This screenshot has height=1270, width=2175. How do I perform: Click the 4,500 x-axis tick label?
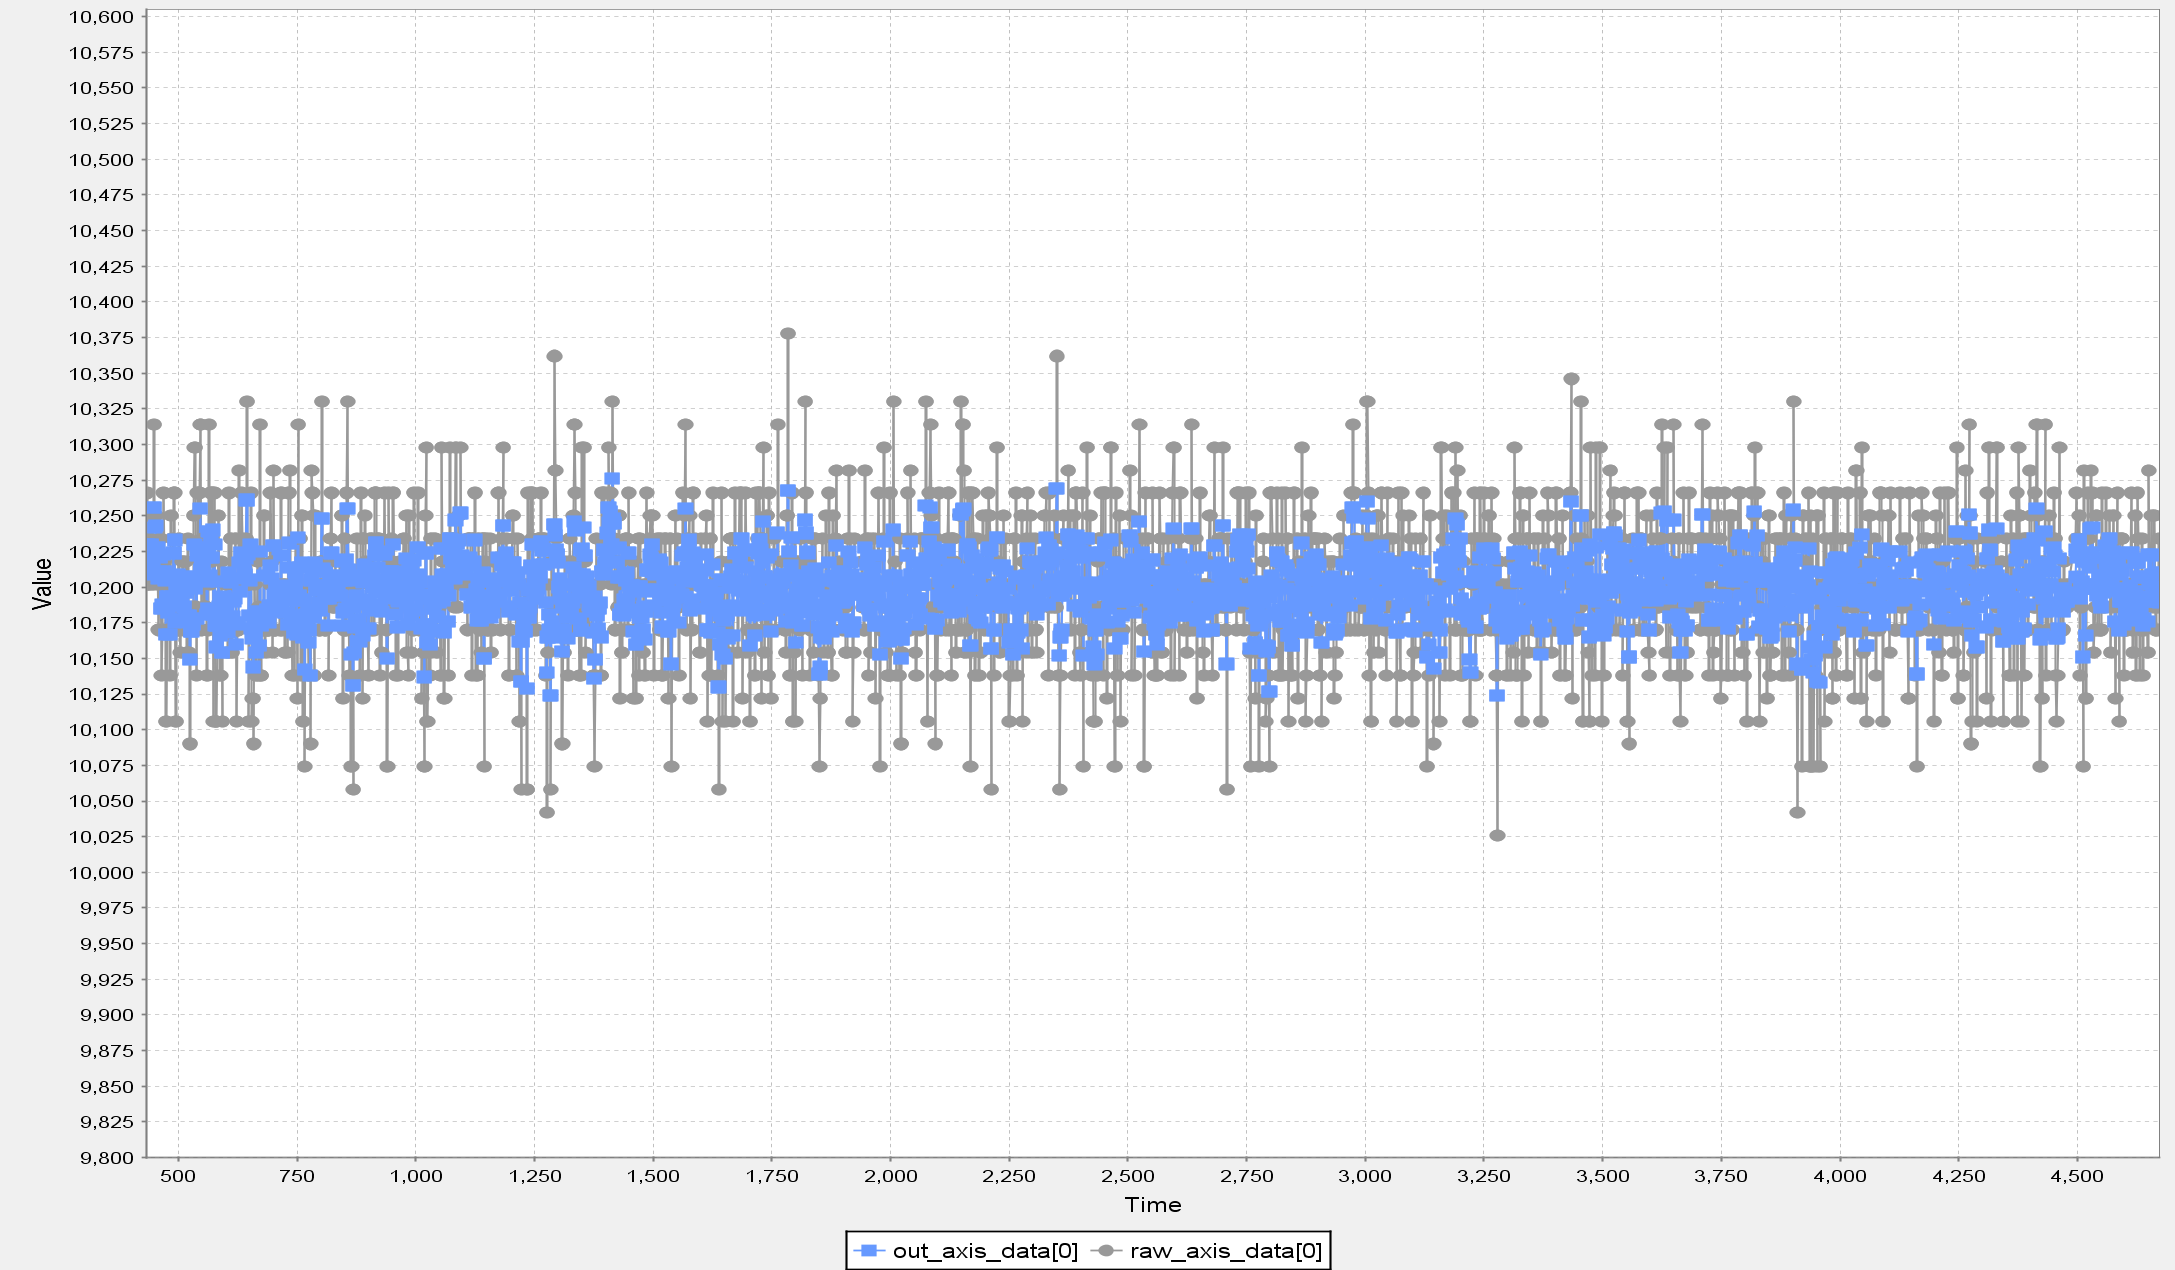click(x=2077, y=1176)
